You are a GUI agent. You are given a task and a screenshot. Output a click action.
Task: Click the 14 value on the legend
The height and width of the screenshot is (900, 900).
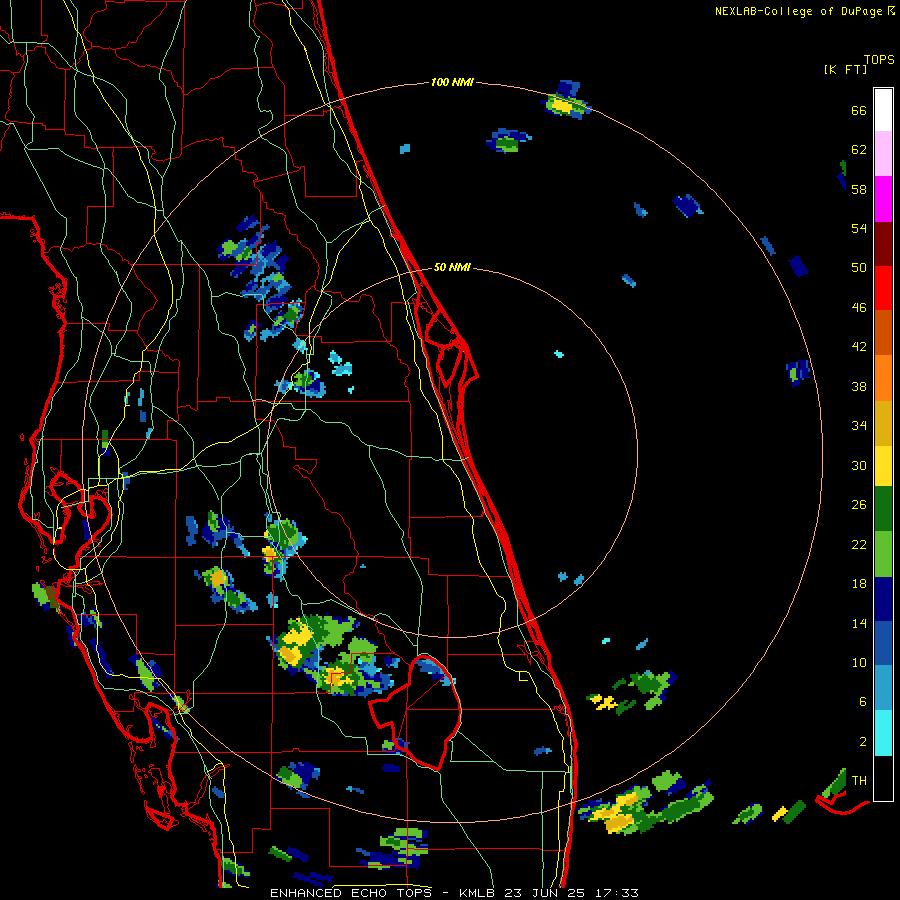click(859, 623)
